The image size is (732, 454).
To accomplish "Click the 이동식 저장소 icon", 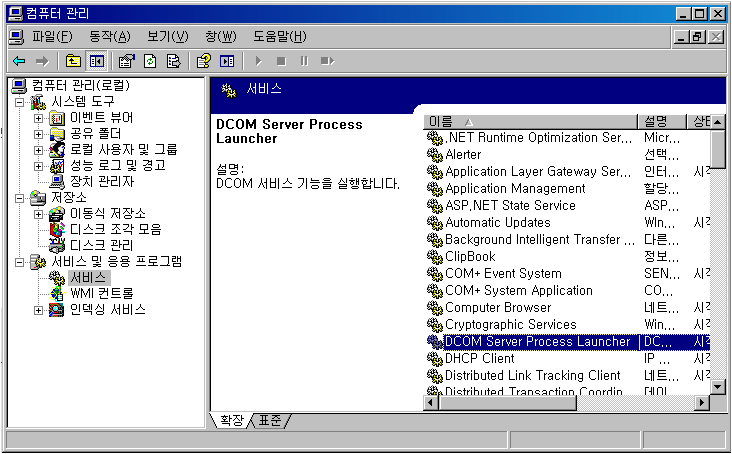I will pos(57,214).
